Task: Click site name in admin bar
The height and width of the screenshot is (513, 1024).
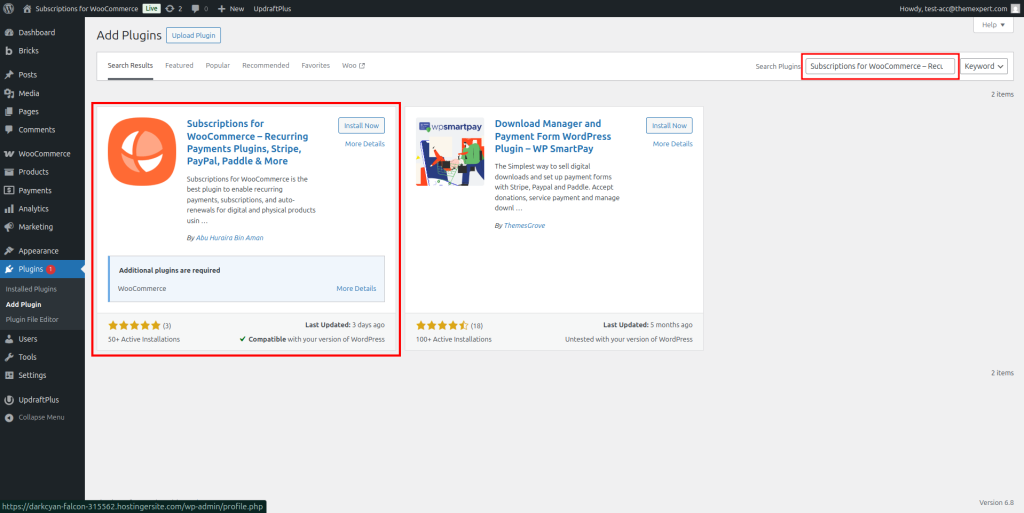Action: 86,8
